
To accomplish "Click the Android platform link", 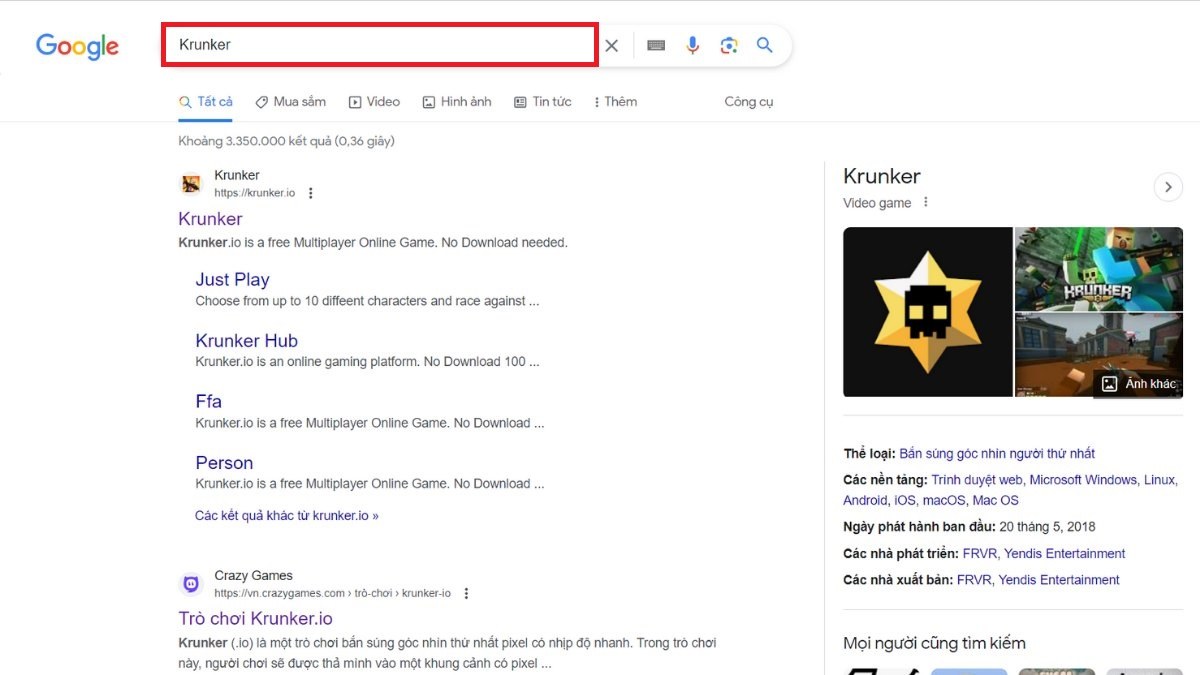I will click(865, 501).
